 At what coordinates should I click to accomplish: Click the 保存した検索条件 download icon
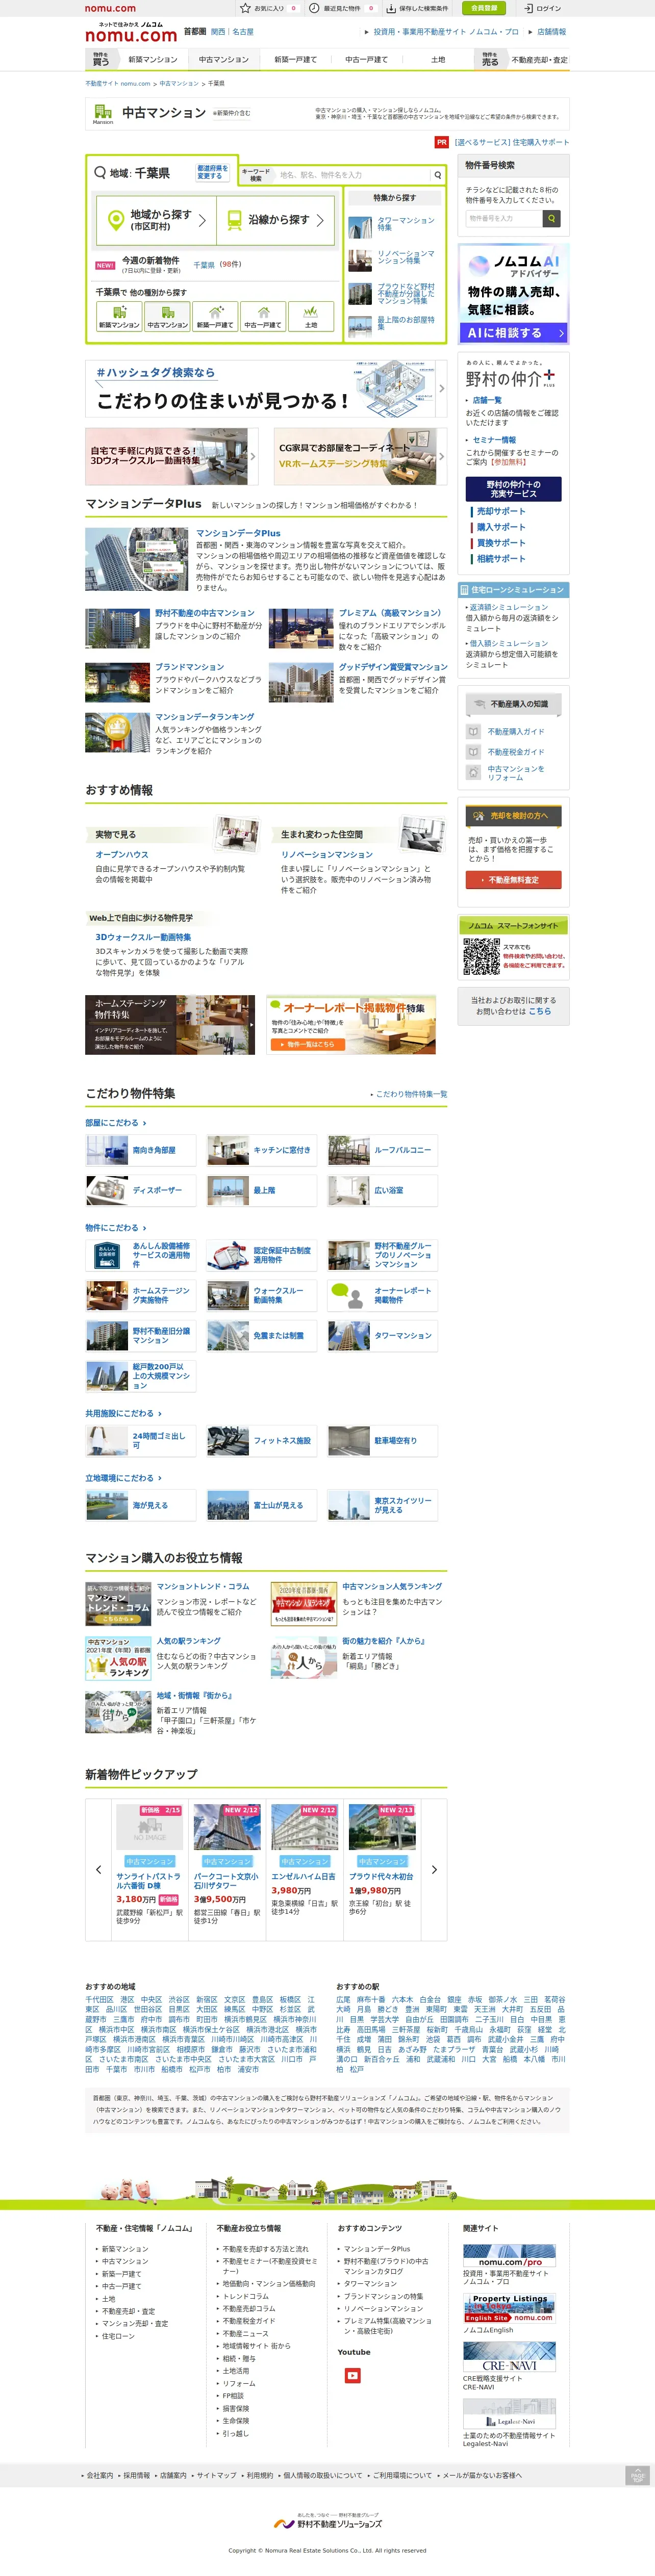coord(391,8)
